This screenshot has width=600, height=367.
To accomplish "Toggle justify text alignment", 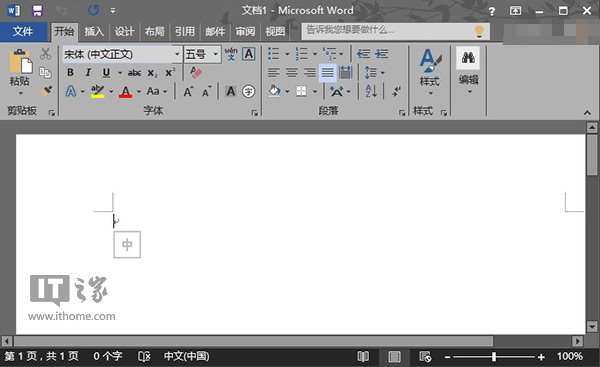I will (328, 72).
